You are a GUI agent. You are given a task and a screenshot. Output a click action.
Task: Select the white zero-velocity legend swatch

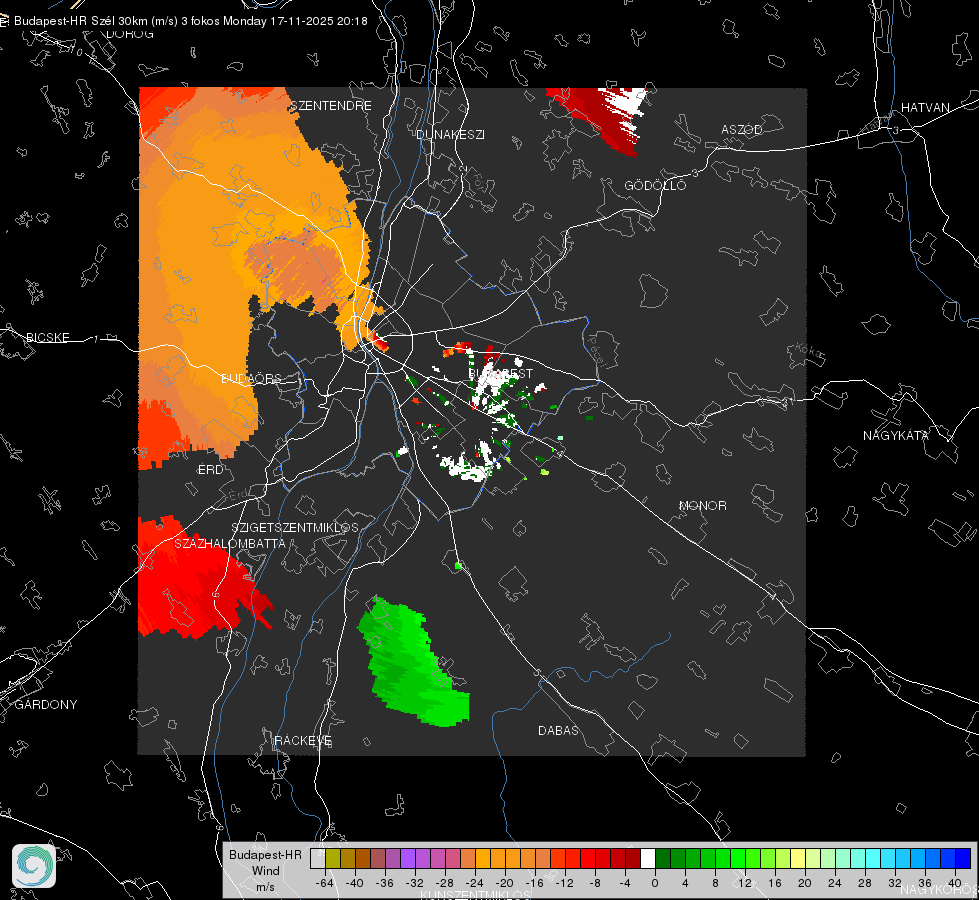648,859
